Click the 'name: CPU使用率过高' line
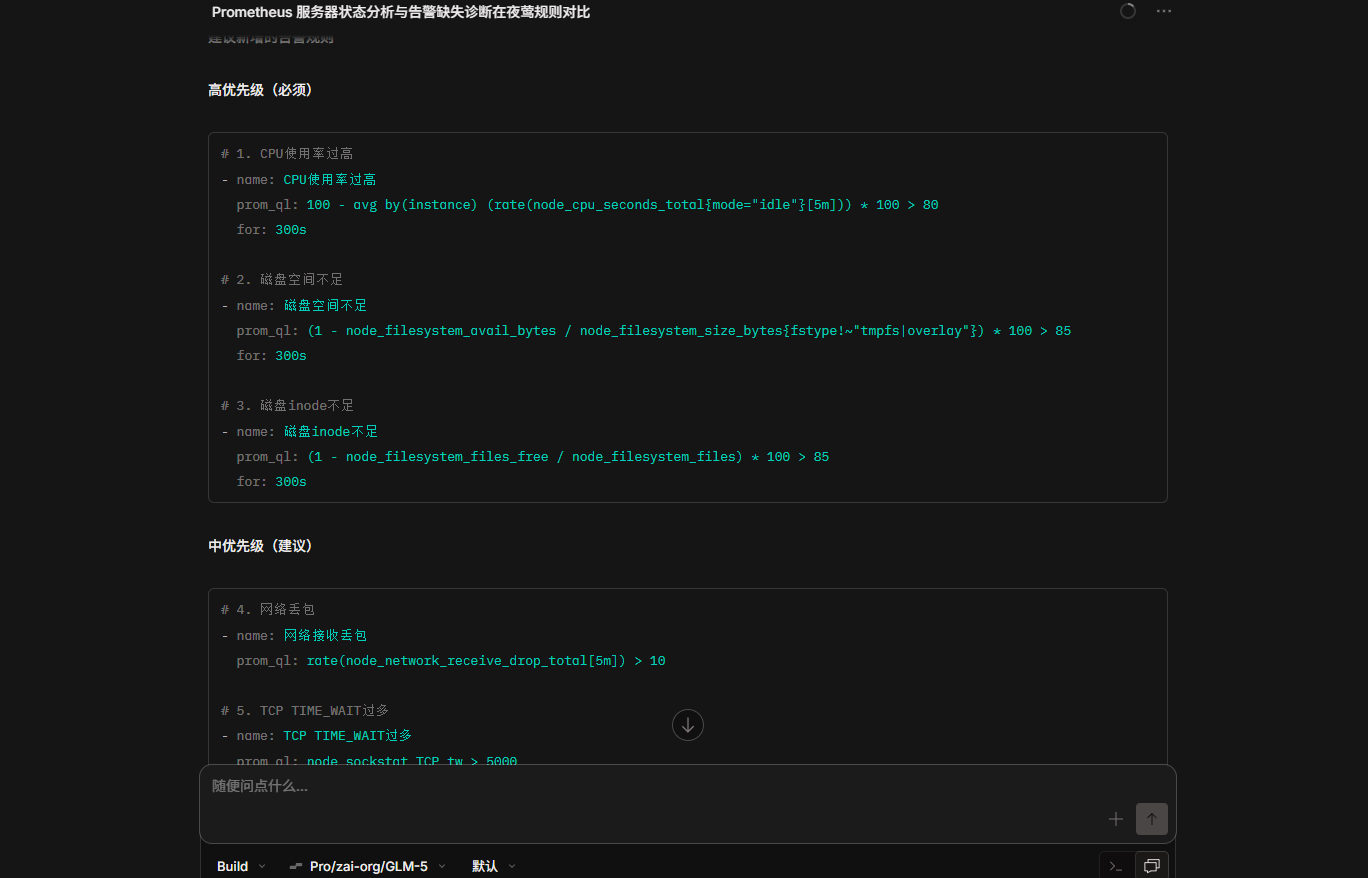1368x878 pixels. [299, 180]
